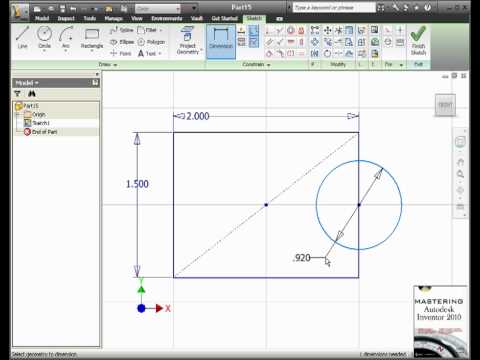Select the Circular pattern tool
This screenshot has width=480, height=360.
click(315, 42)
